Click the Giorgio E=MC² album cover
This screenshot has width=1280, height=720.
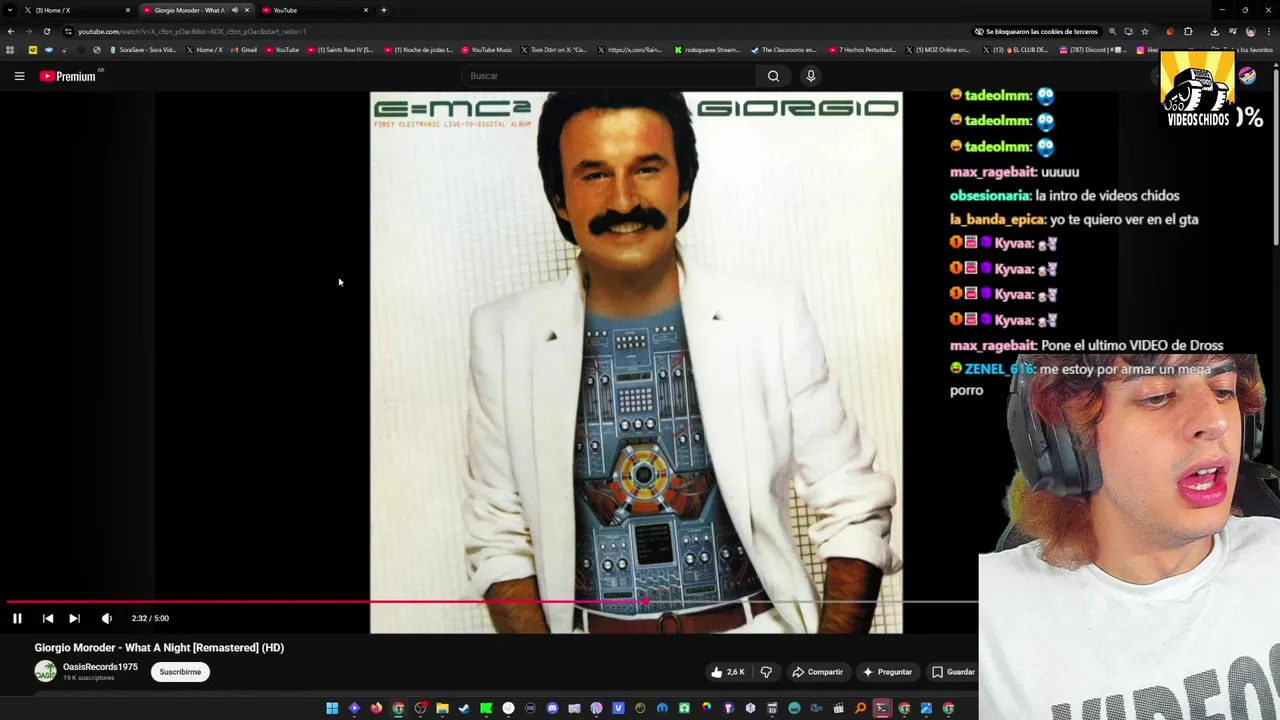coord(636,362)
